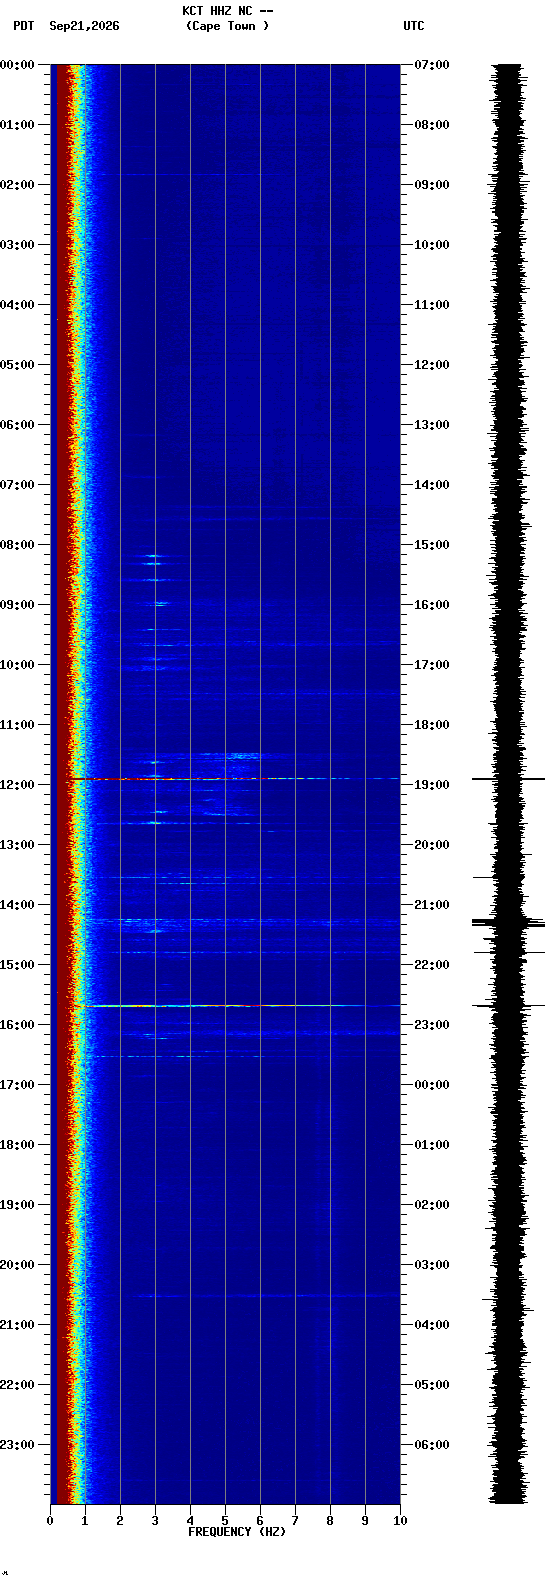Click the '6' frequency axis tick label

click(x=260, y=1521)
